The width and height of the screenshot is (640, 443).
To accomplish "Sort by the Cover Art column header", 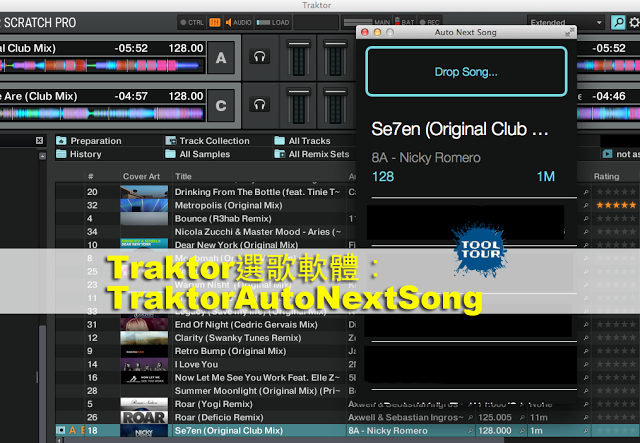I will tap(141, 176).
